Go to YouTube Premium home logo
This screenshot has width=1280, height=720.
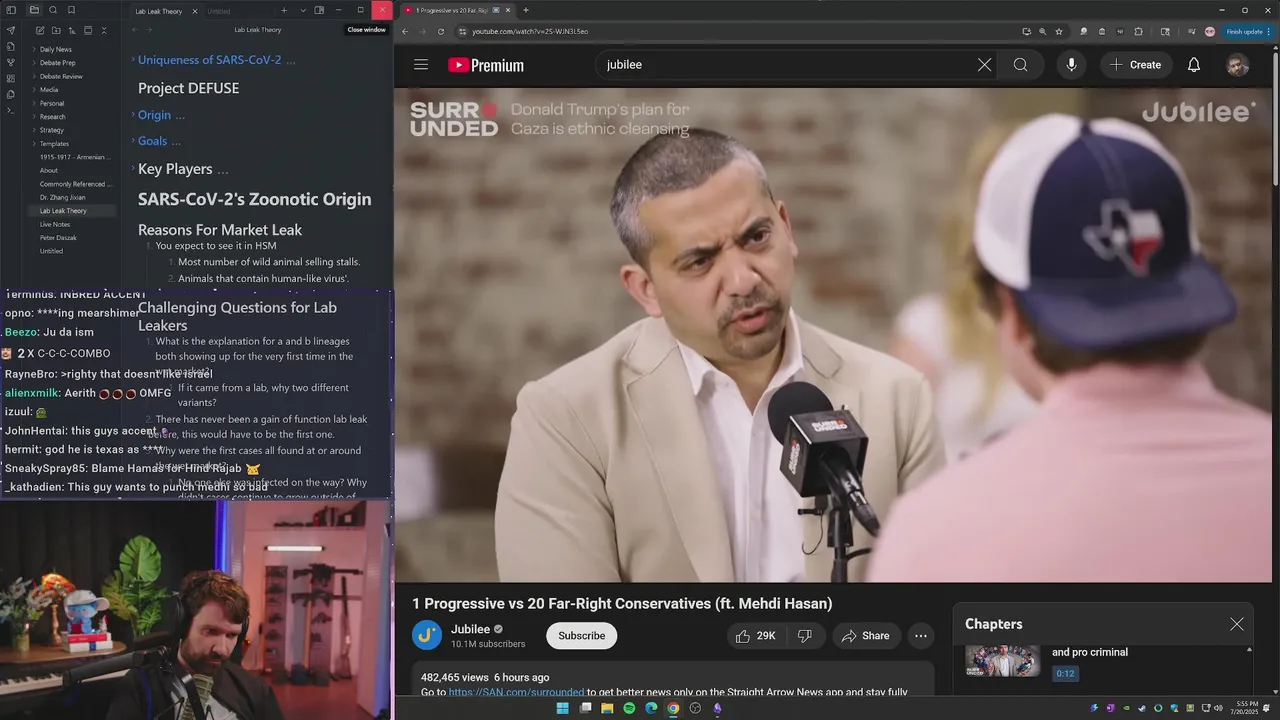tap(486, 65)
